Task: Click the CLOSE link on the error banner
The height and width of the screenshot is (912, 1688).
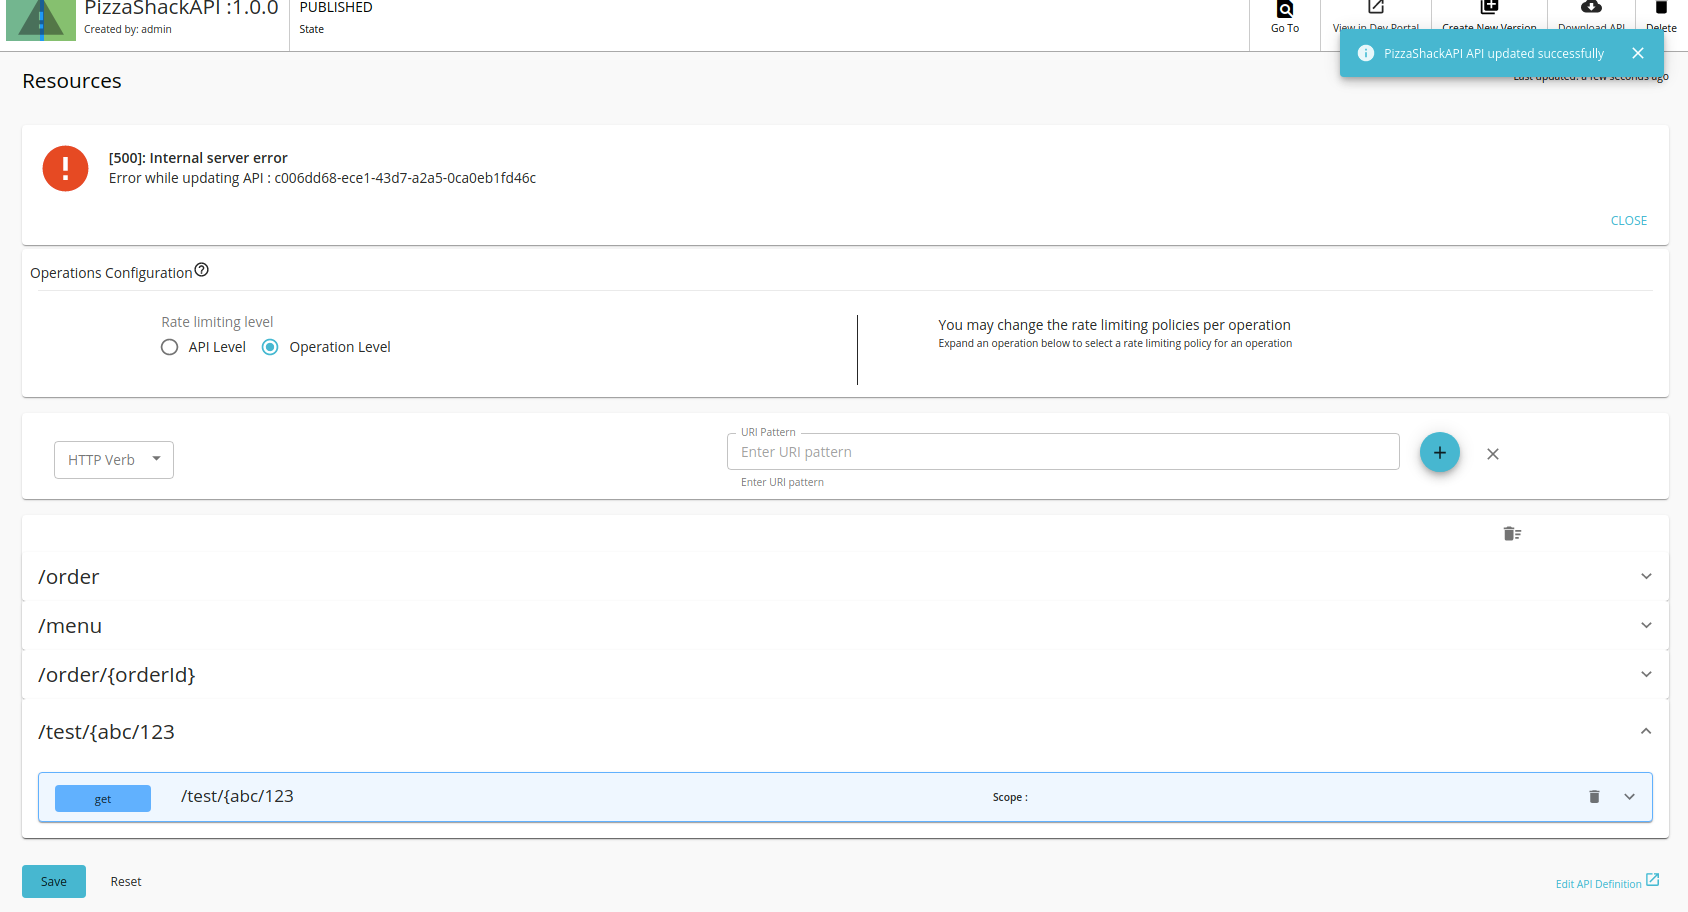Action: [x=1628, y=220]
